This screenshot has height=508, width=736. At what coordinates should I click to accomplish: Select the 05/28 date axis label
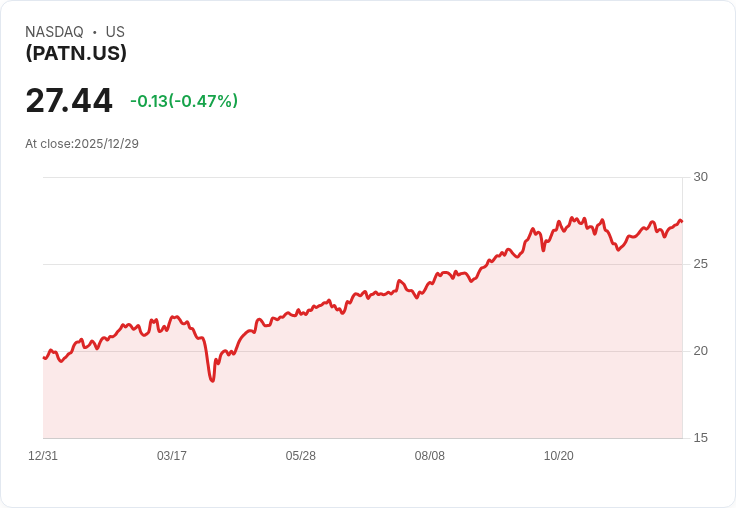(x=301, y=456)
